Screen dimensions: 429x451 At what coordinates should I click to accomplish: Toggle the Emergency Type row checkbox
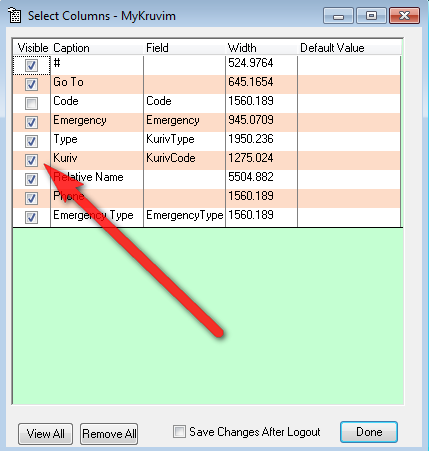click(x=31, y=217)
